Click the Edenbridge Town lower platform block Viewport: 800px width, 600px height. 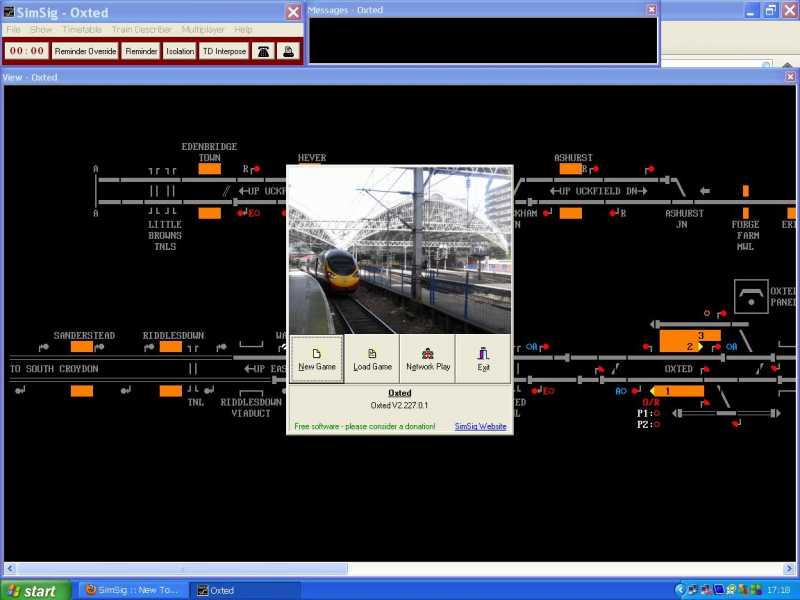pos(209,213)
